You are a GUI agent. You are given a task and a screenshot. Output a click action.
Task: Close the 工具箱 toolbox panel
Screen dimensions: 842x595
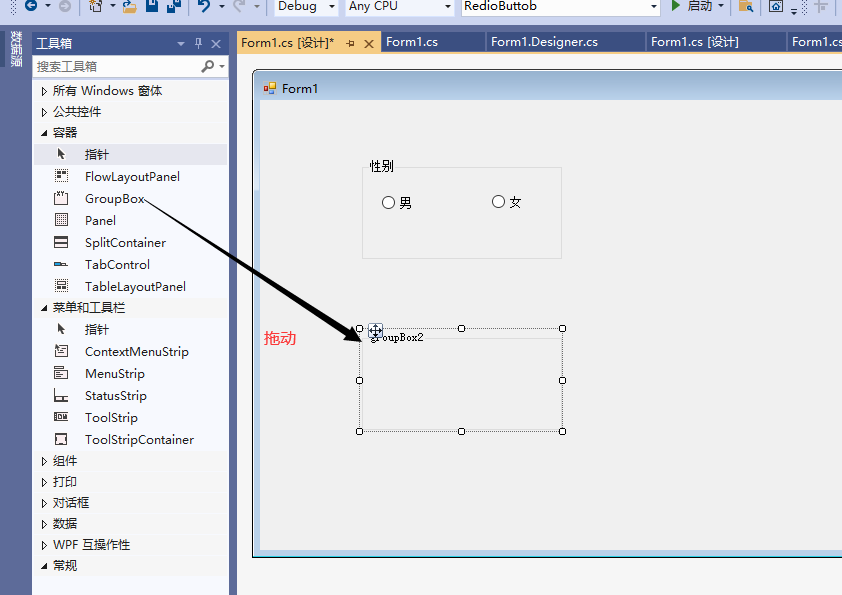click(x=216, y=43)
